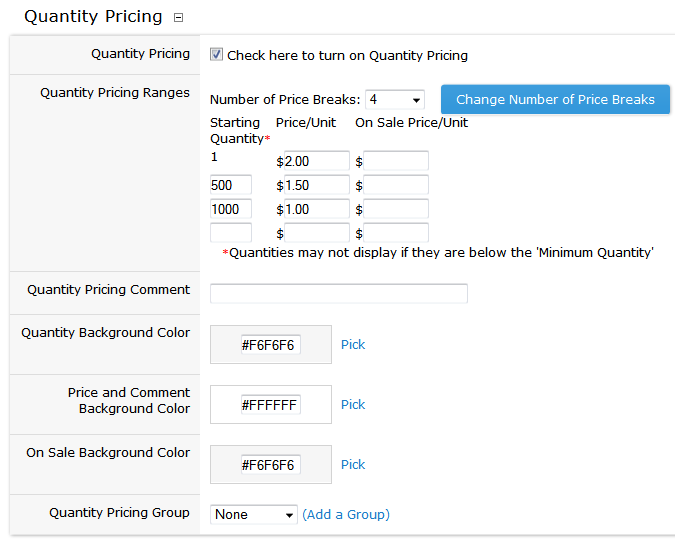The image size is (675, 546).
Task: Pick Price and Comment Background Color
Action: (353, 404)
